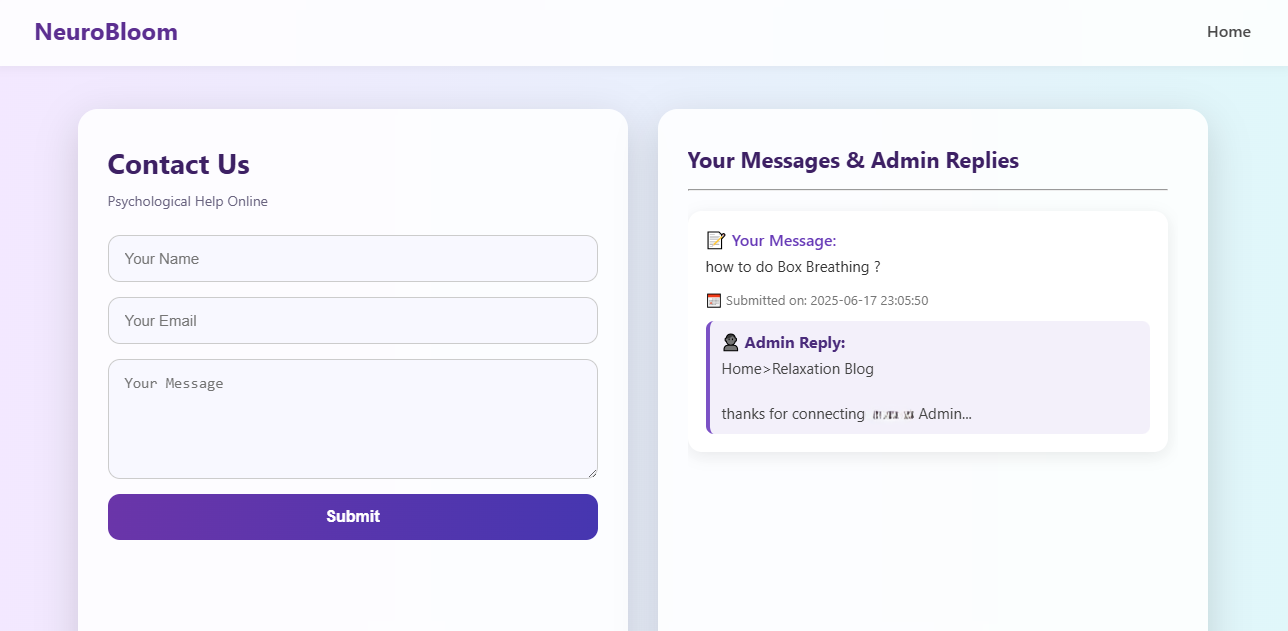Focus the Your Email field
This screenshot has width=1288, height=631.
(x=352, y=321)
